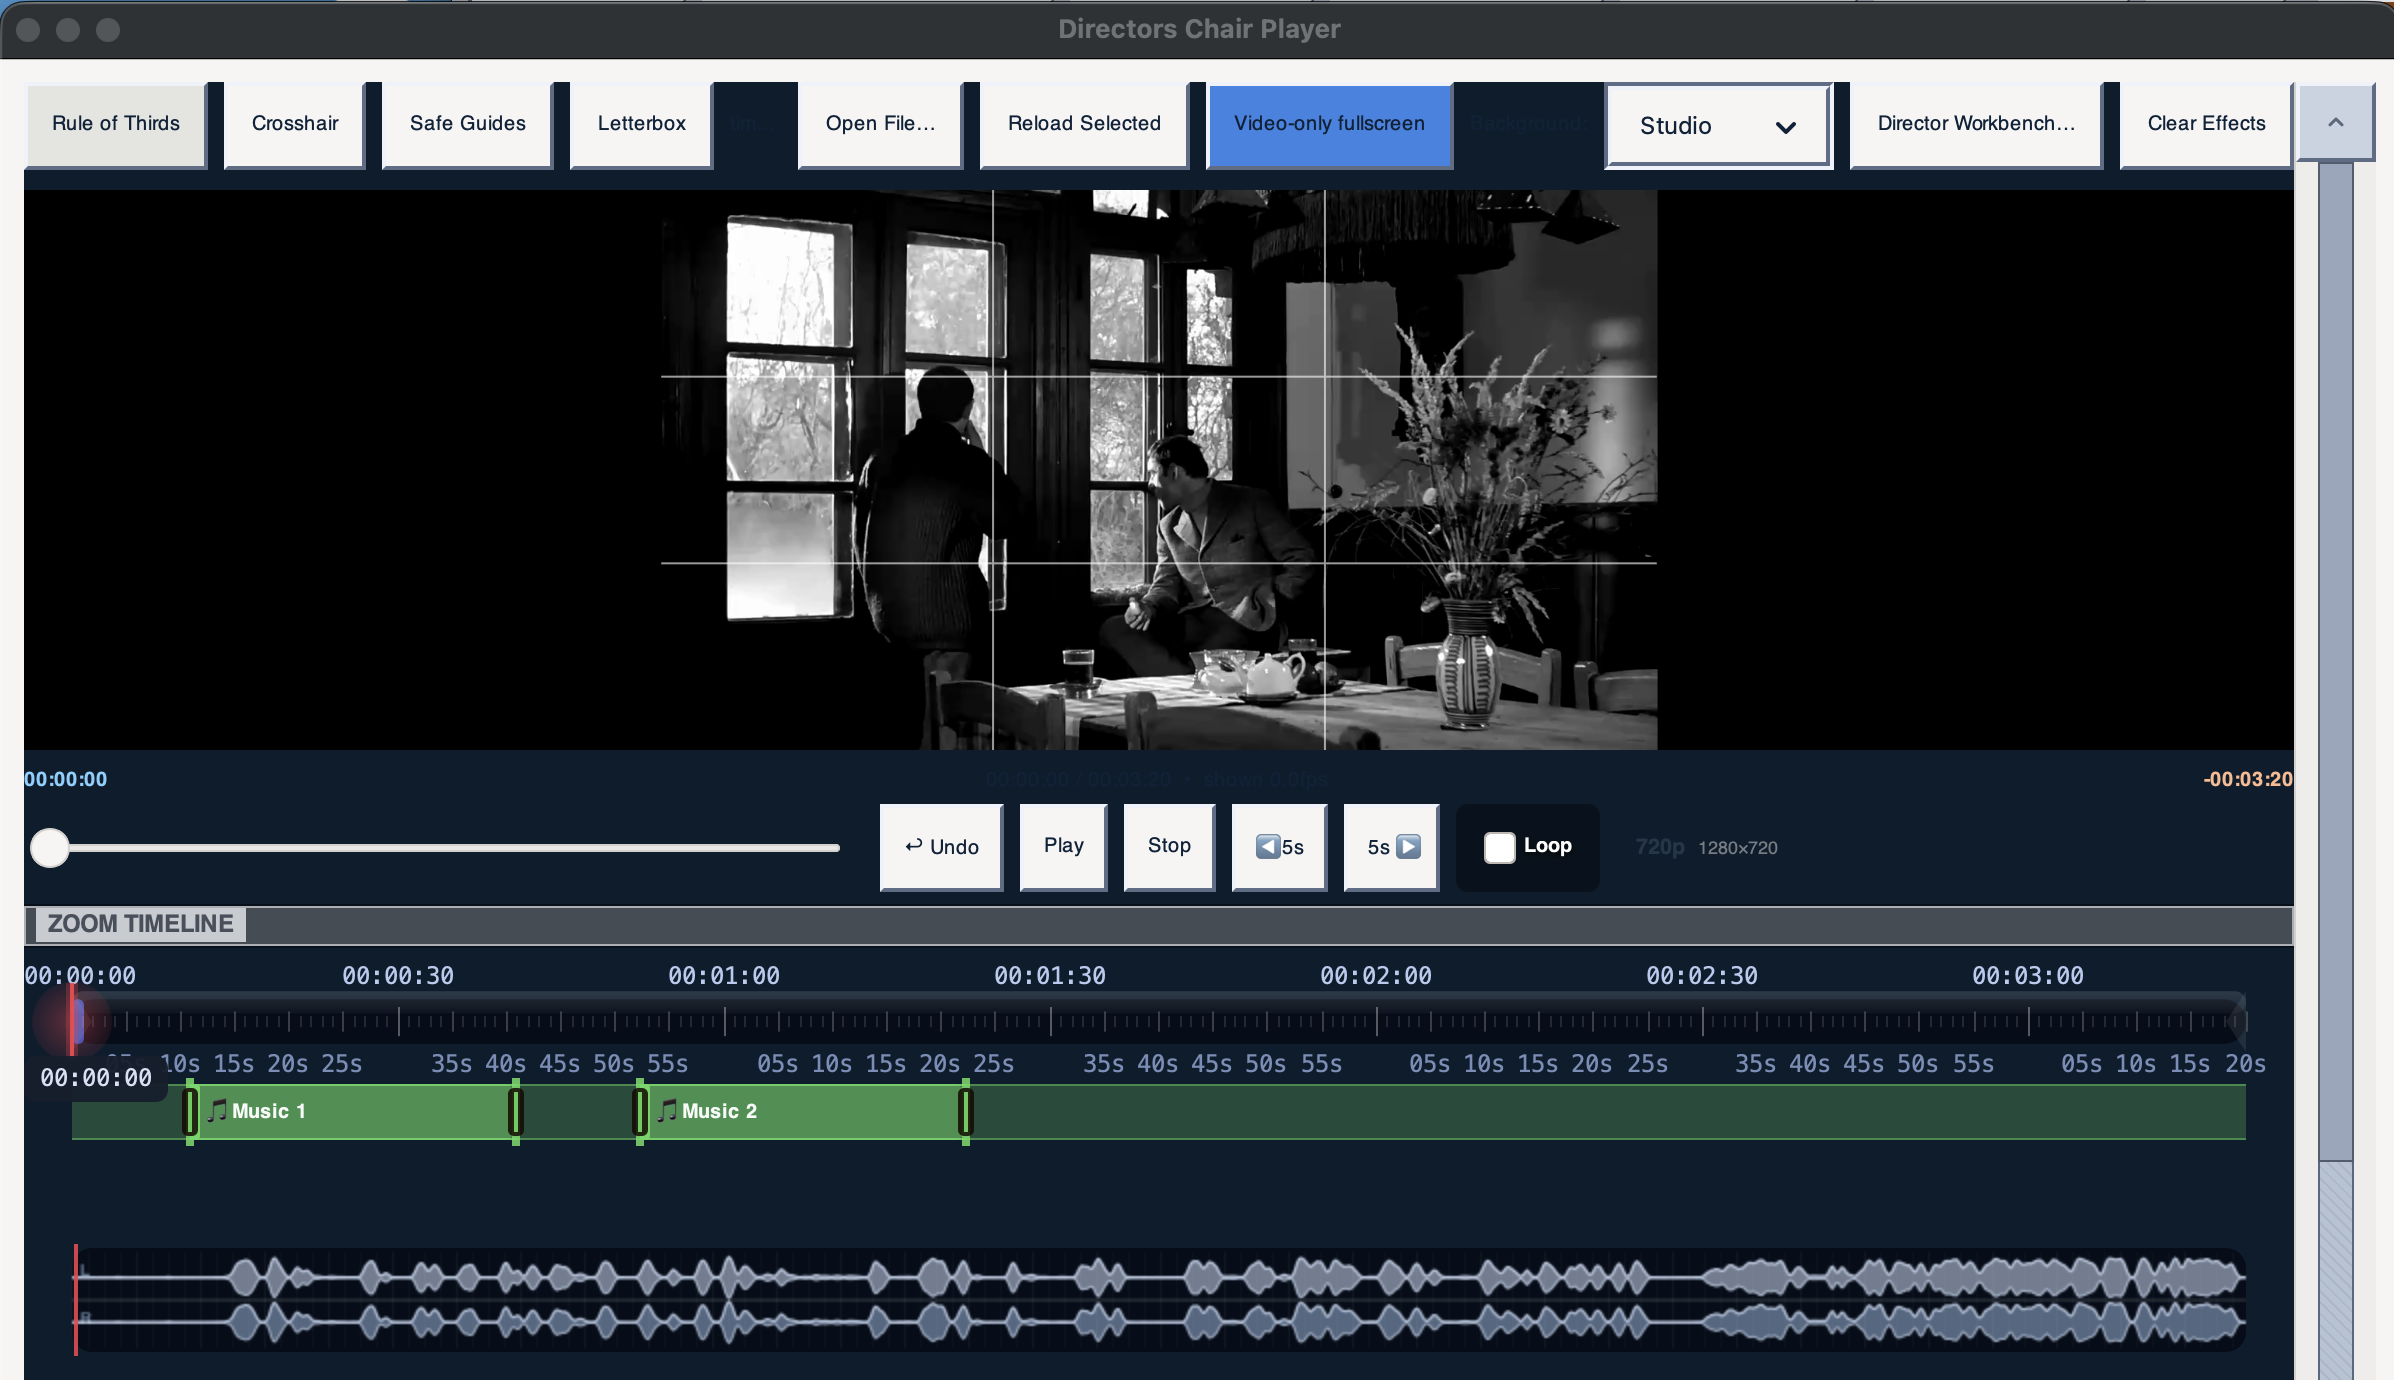The width and height of the screenshot is (2394, 1380).
Task: Select the Music 1 clip
Action: pyautogui.click(x=353, y=1112)
